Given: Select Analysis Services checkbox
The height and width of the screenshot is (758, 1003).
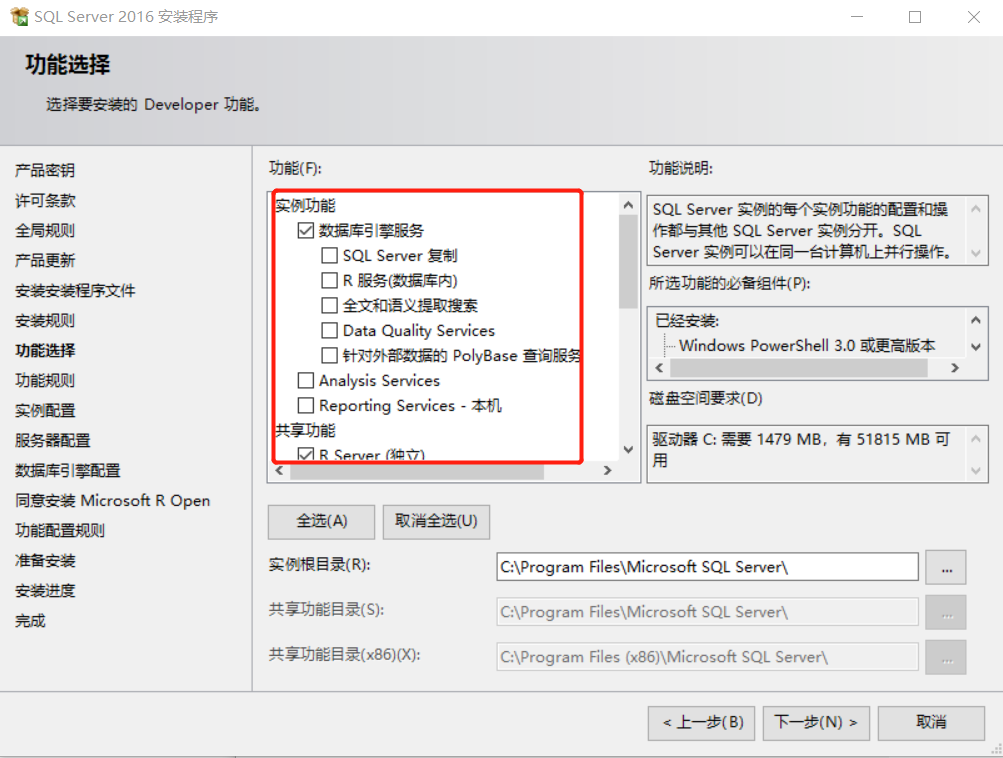Looking at the screenshot, I should [x=306, y=381].
